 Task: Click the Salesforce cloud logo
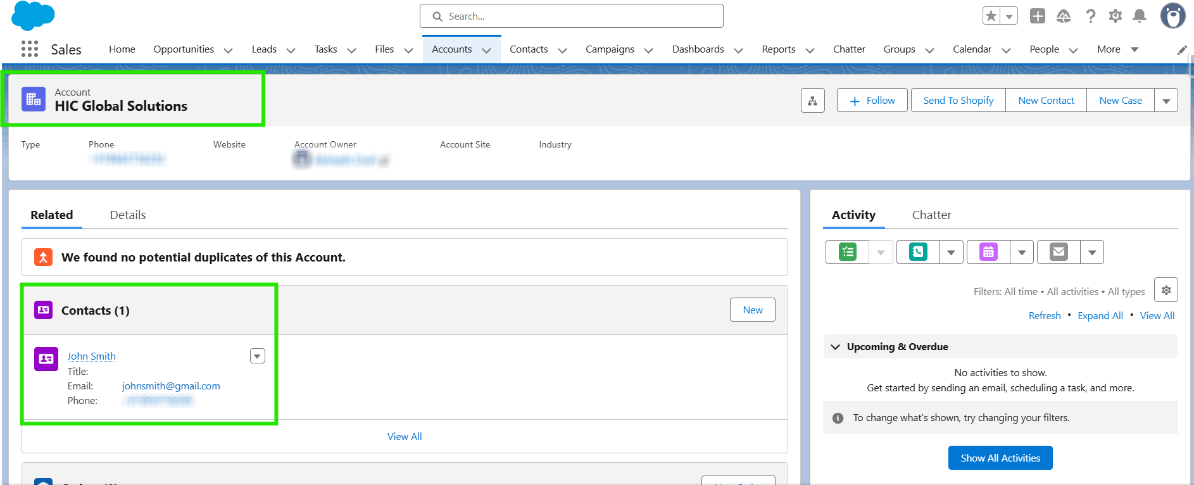pos(34,14)
